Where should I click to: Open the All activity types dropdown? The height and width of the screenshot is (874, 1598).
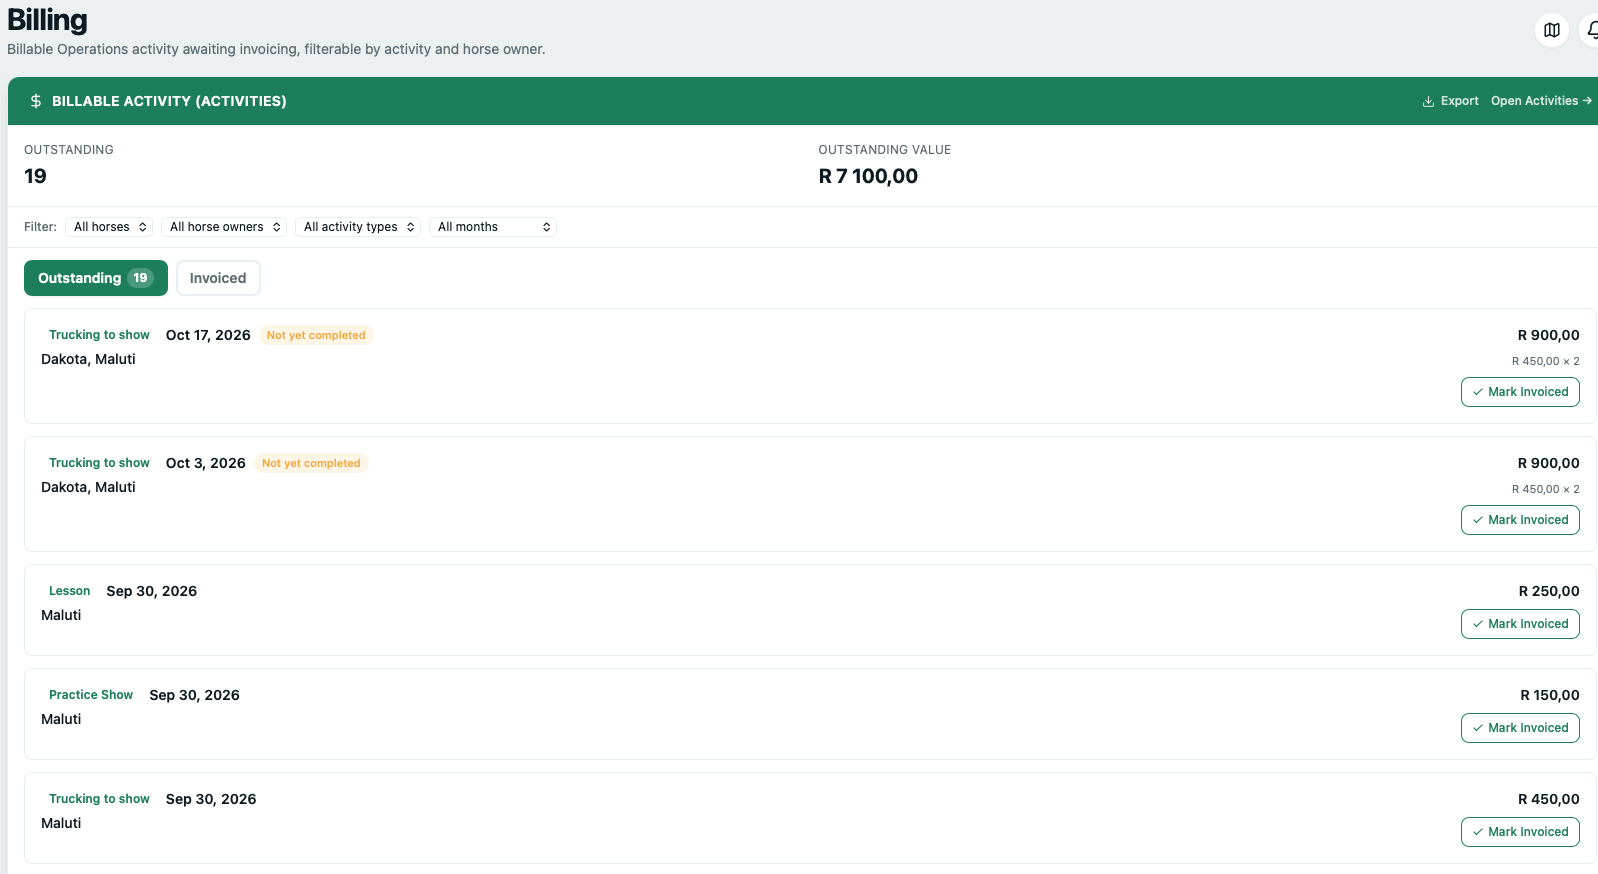[358, 227]
